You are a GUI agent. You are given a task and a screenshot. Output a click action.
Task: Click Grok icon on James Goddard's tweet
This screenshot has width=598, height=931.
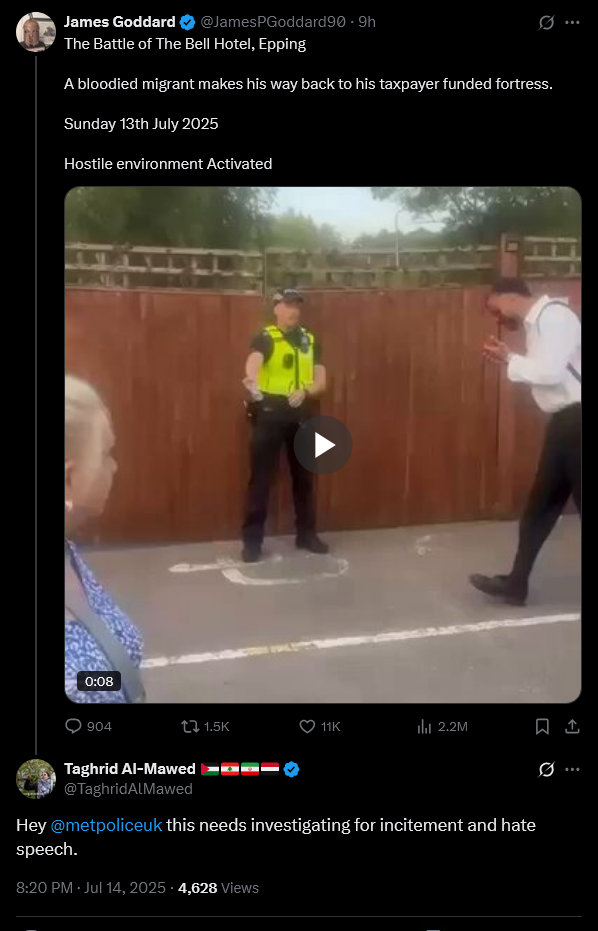click(x=546, y=23)
